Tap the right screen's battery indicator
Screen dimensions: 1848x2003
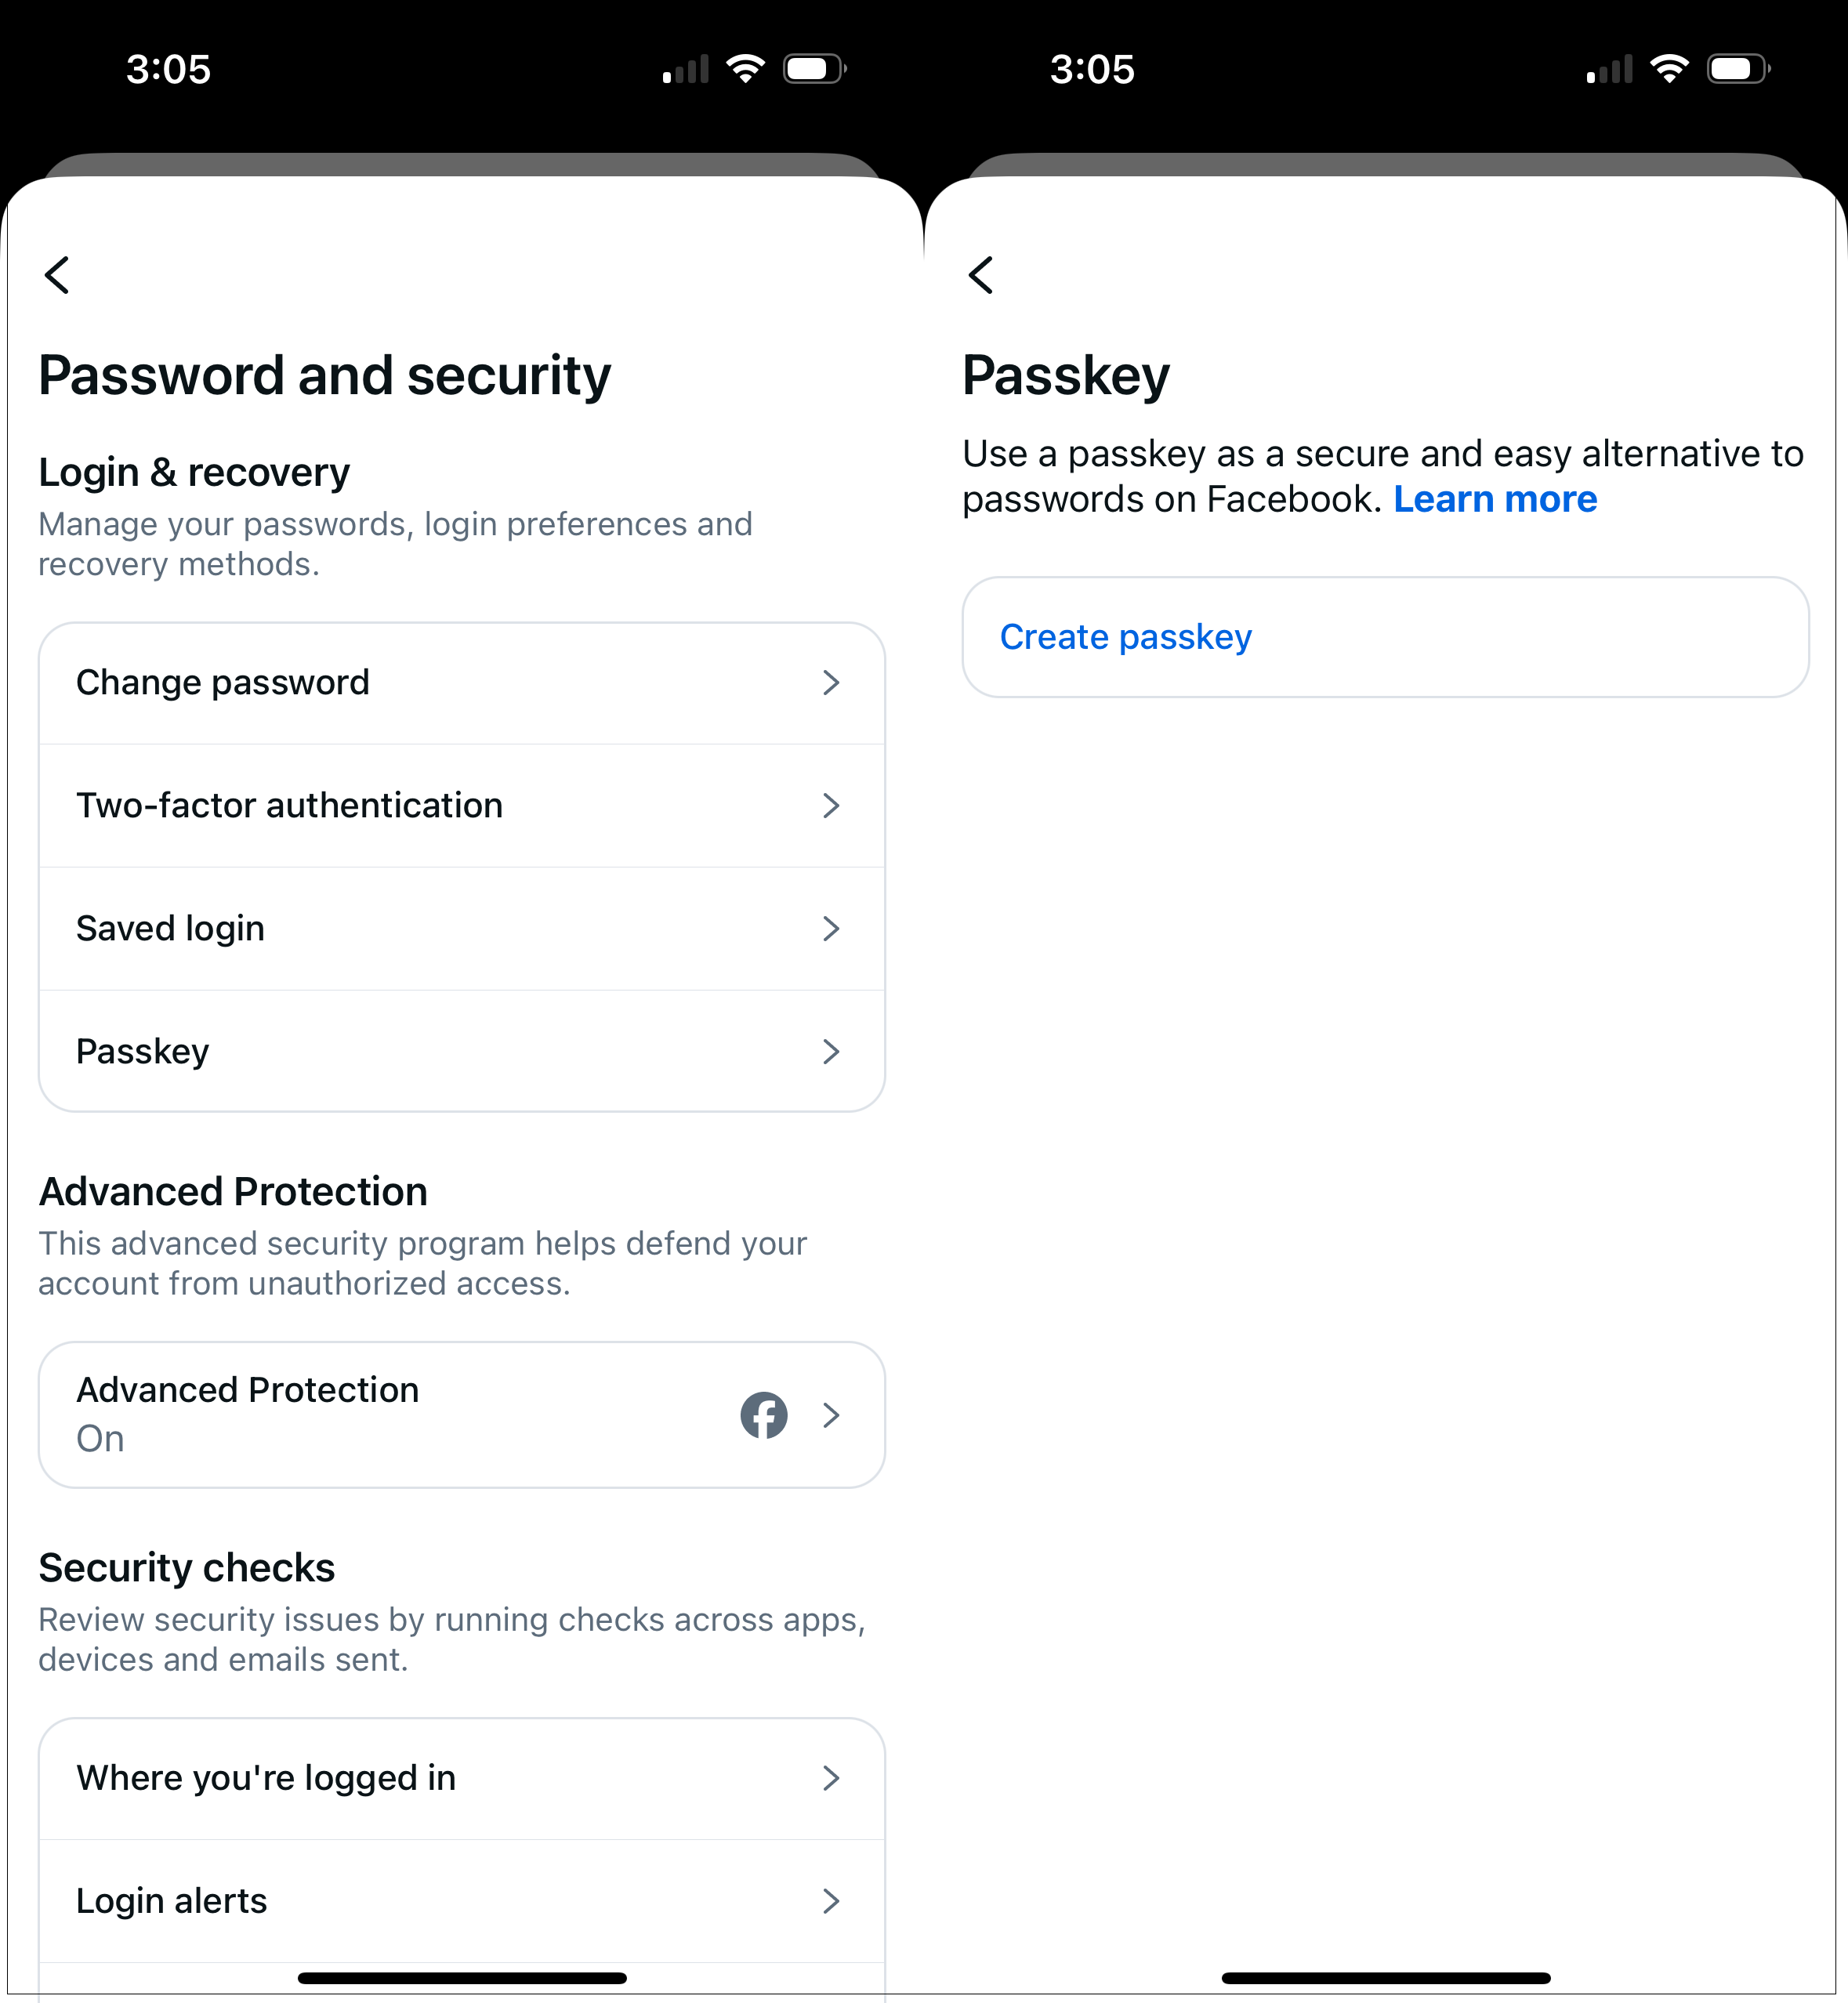(x=1738, y=69)
